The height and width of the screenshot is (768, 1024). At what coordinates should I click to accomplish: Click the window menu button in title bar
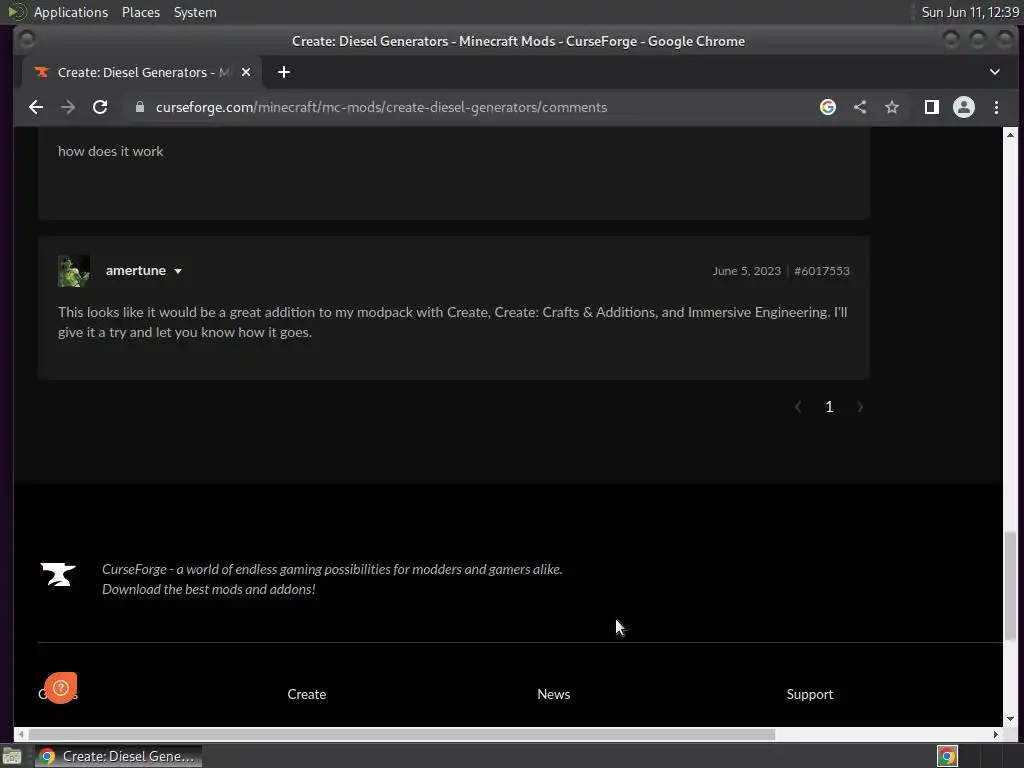pyautogui.click(x=27, y=40)
